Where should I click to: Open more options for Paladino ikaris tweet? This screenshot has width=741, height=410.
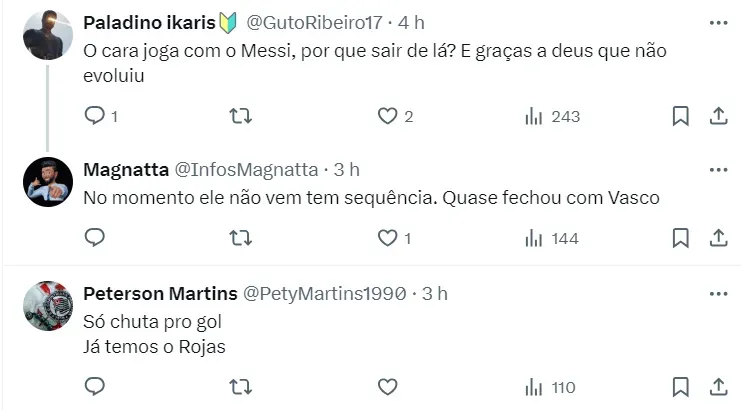tap(717, 22)
